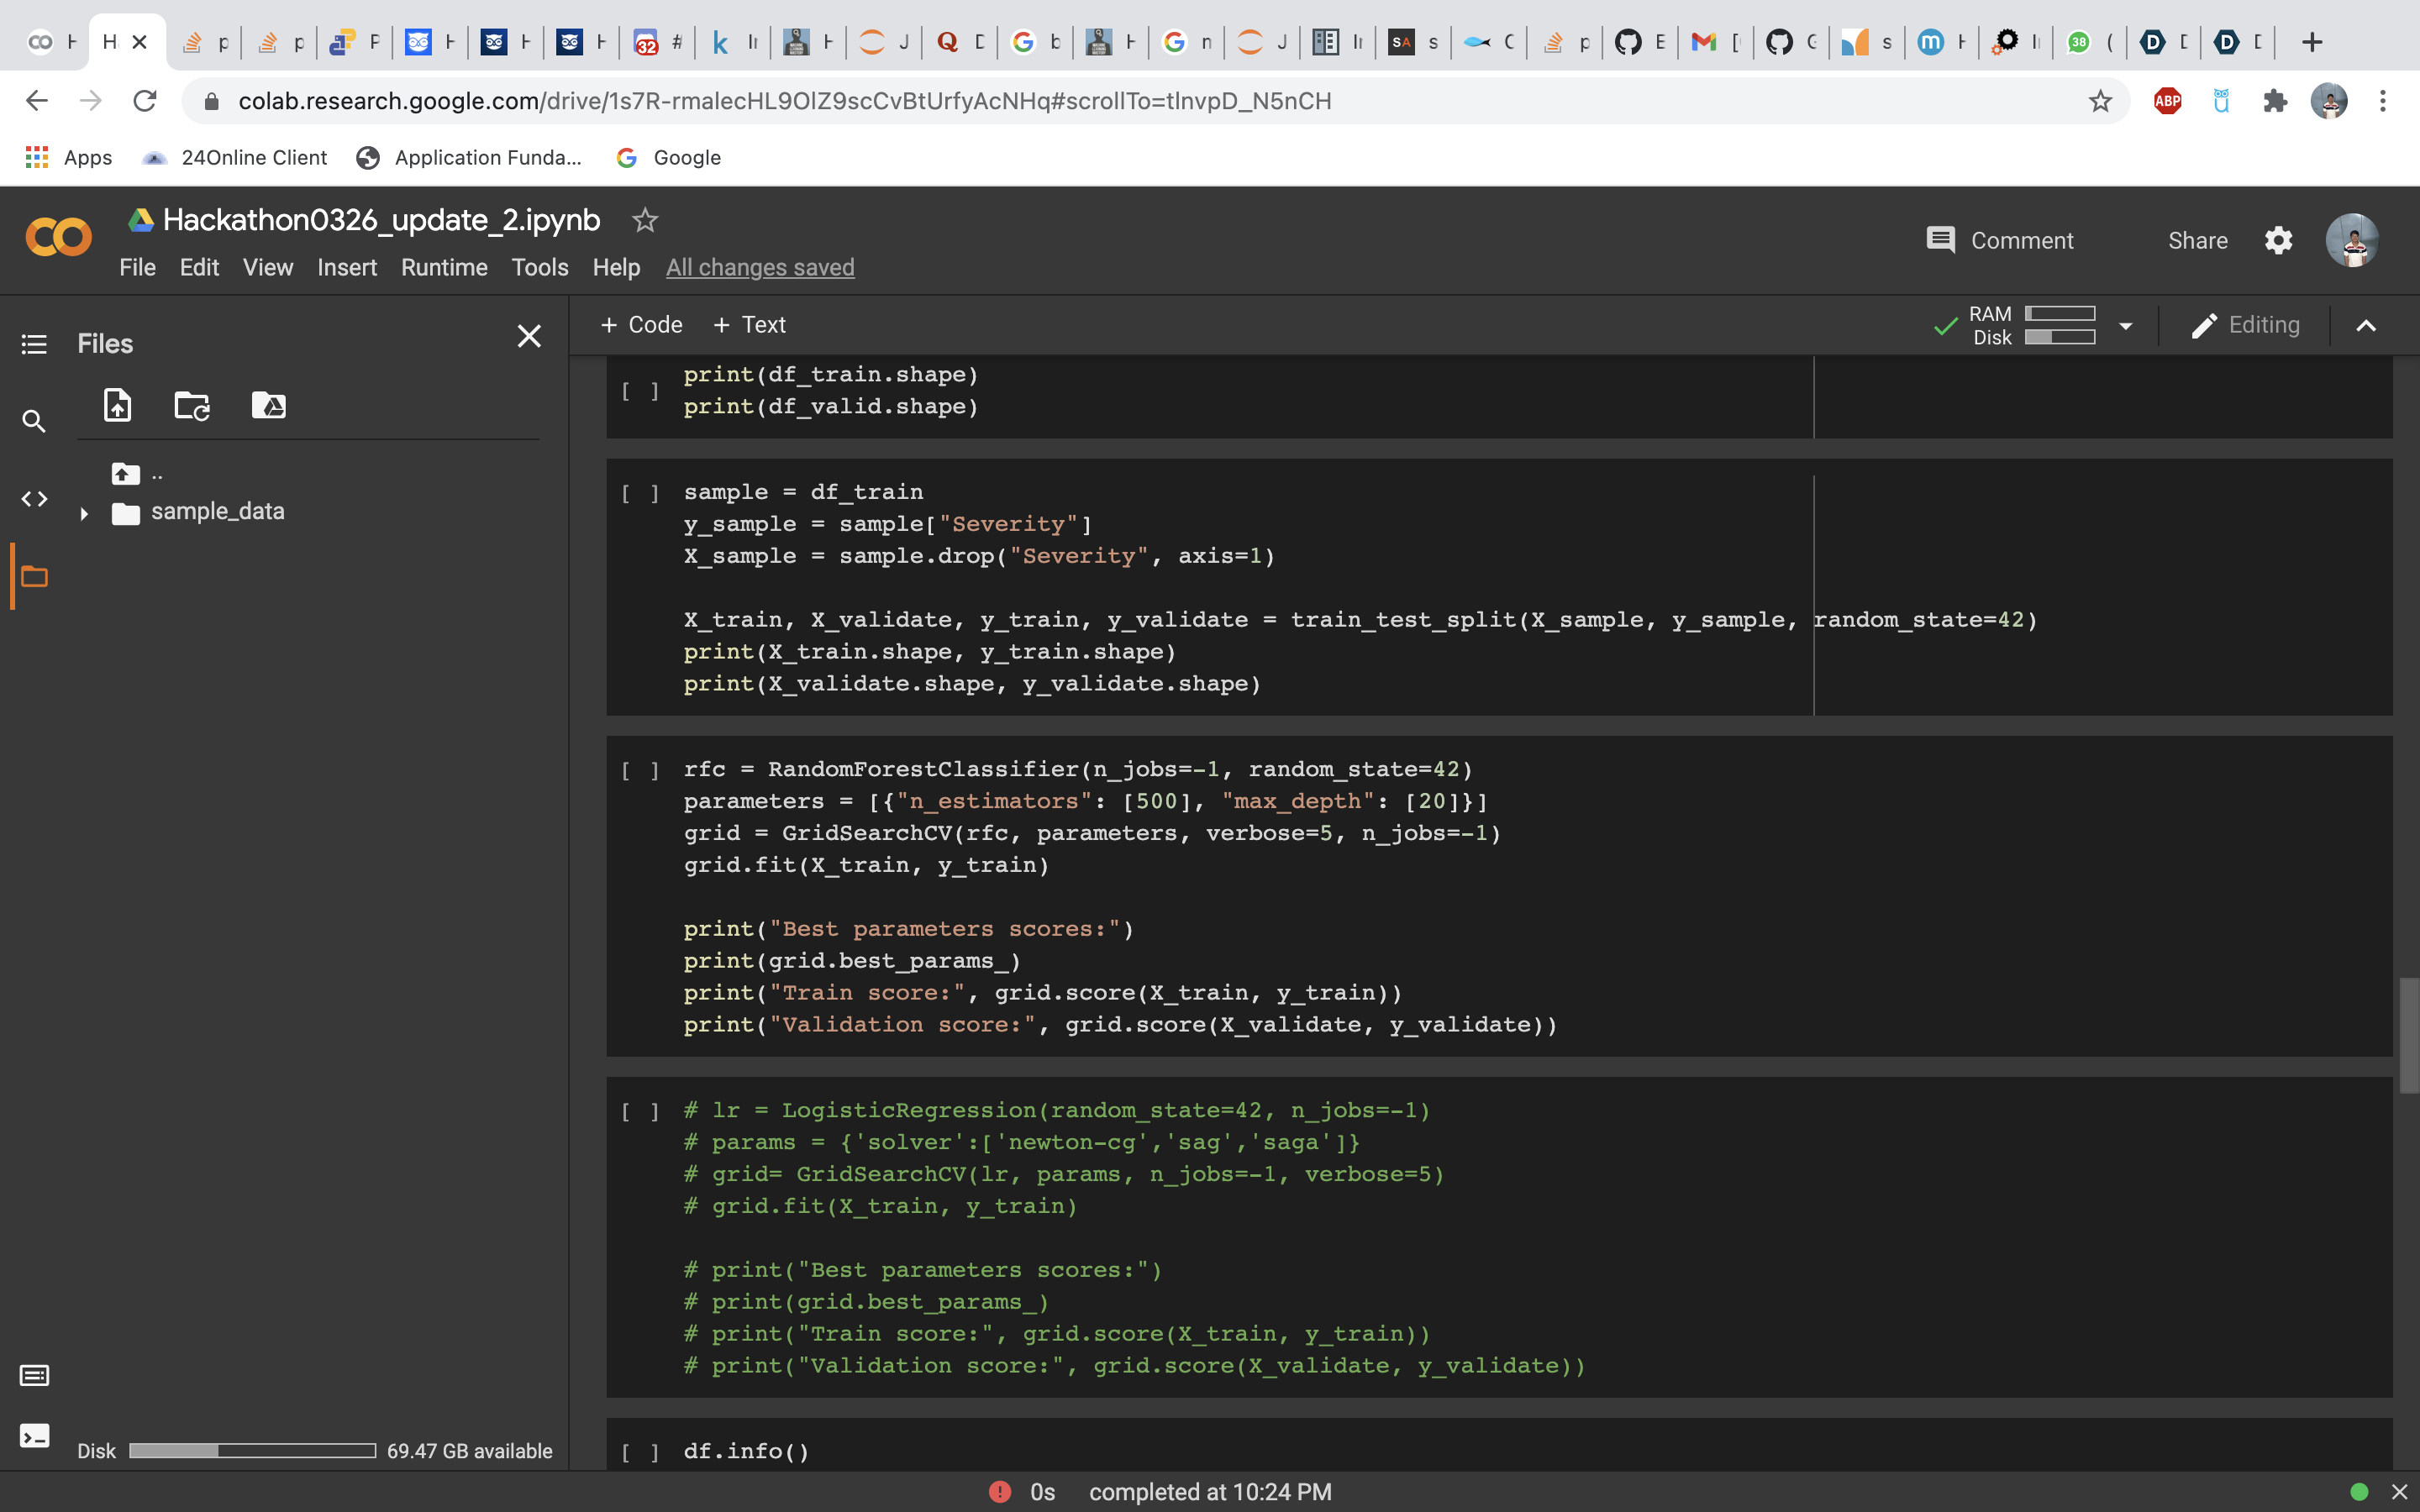Screen dimensions: 2420x1512
Task: Click the refresh files folder icon
Action: coord(191,405)
